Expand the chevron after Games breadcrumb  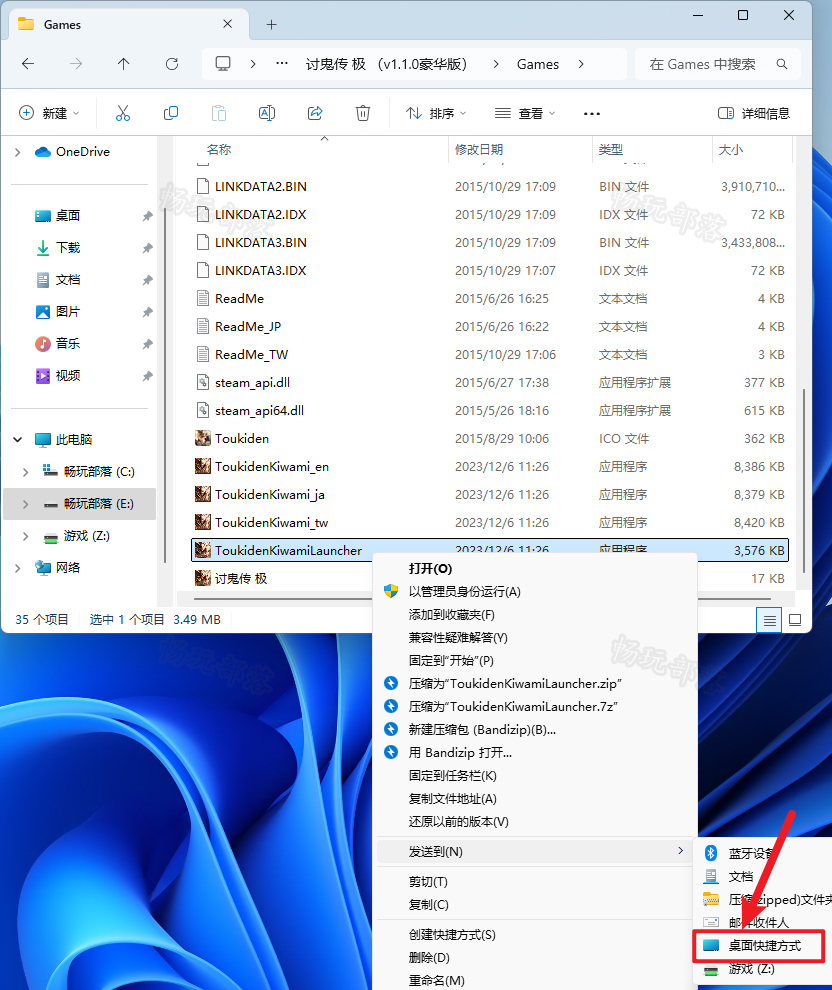point(581,64)
